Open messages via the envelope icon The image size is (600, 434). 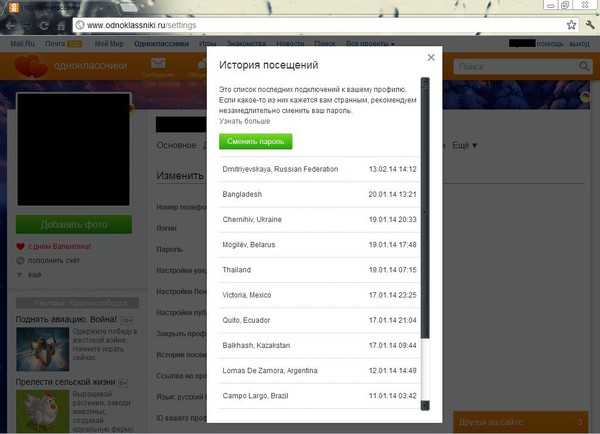[158, 64]
